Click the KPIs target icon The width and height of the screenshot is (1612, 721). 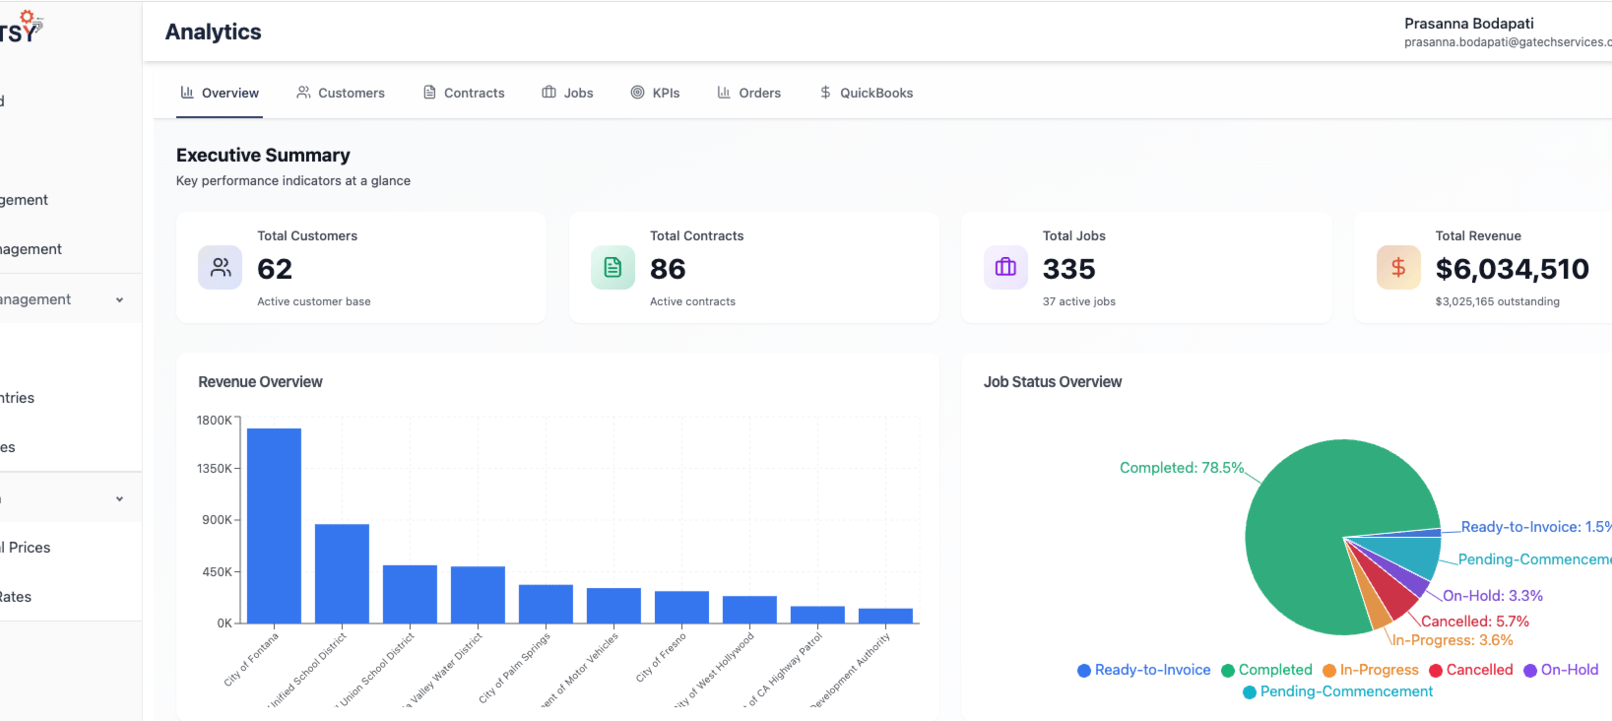click(x=637, y=93)
